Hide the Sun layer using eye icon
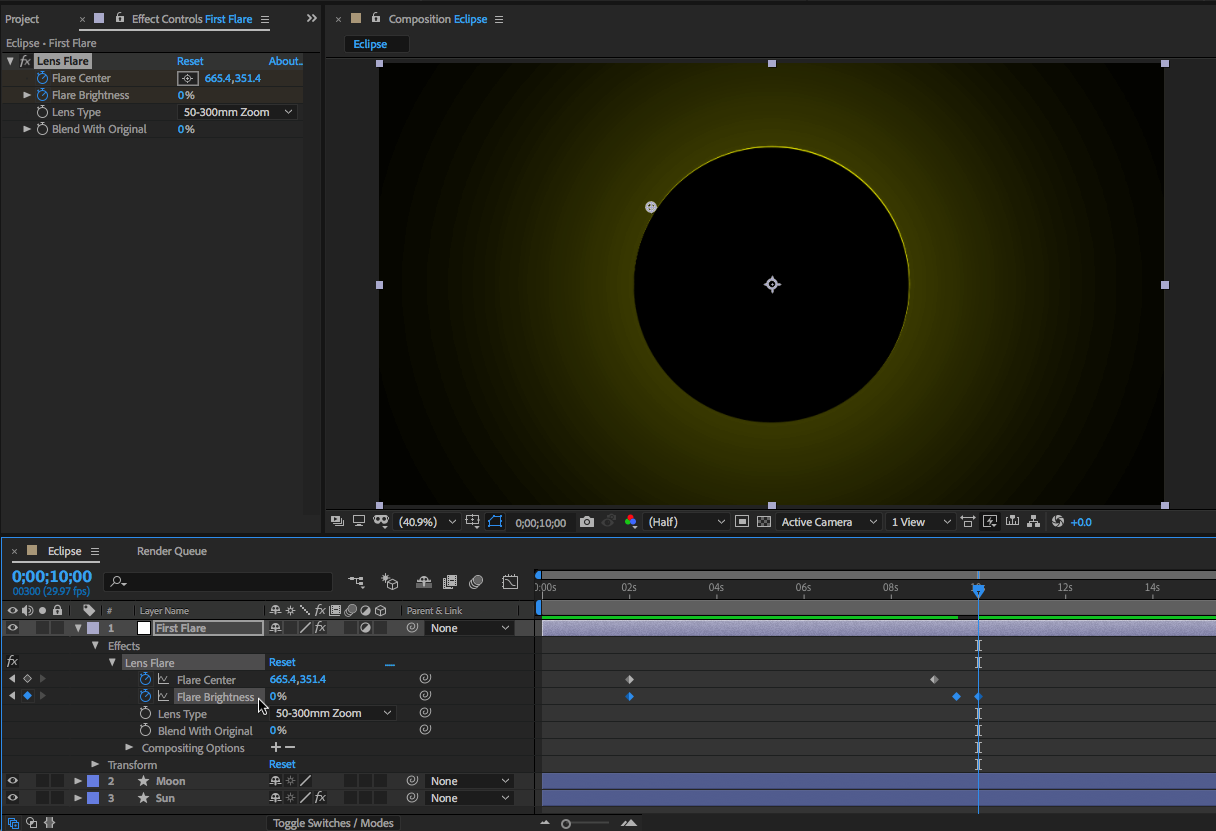 click(x=13, y=798)
